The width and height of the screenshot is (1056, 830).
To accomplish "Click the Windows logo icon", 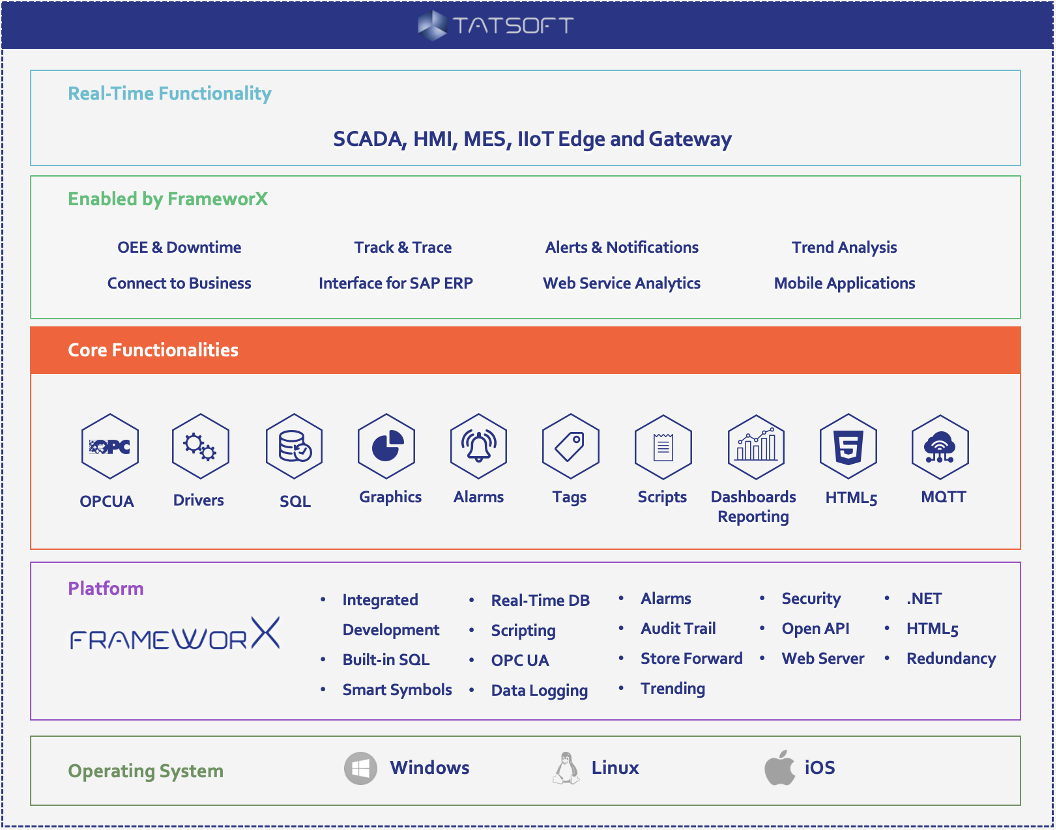I will point(360,769).
